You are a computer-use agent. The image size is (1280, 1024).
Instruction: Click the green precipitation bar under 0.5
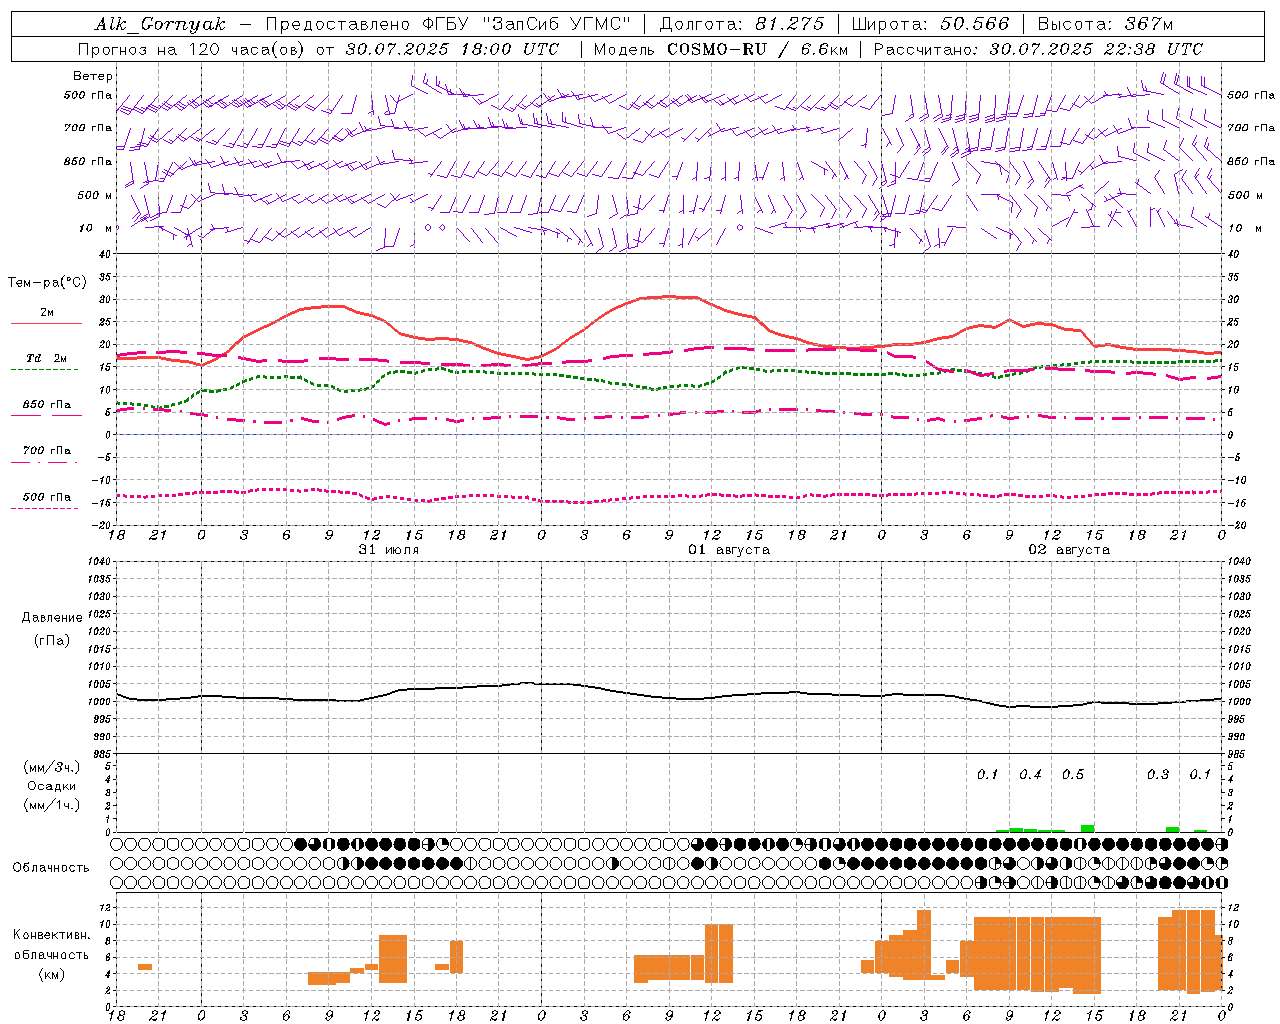pyautogui.click(x=1087, y=828)
